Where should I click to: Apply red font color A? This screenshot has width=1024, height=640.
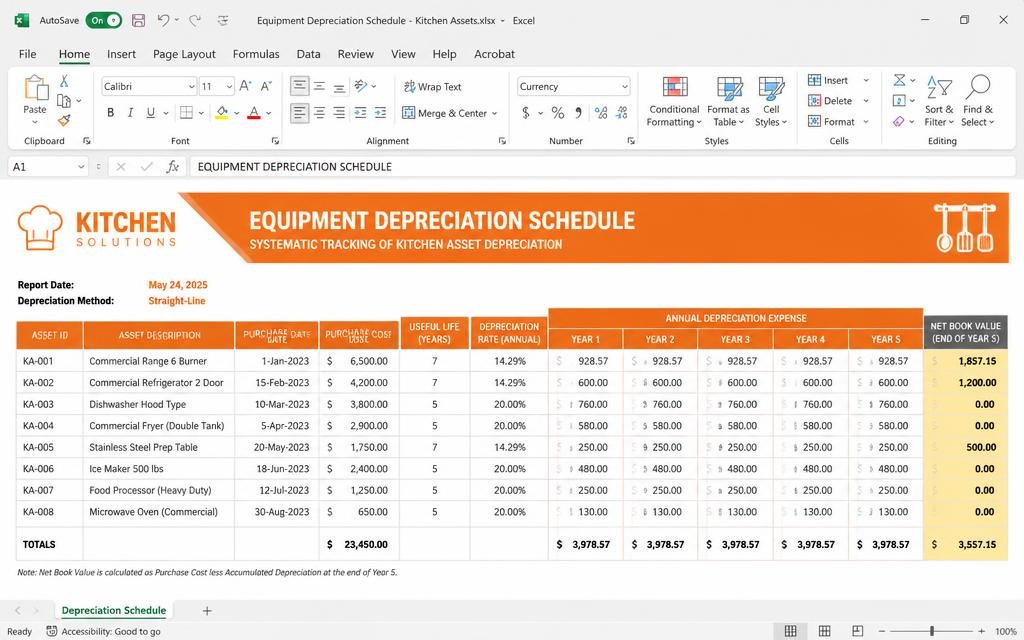(254, 113)
